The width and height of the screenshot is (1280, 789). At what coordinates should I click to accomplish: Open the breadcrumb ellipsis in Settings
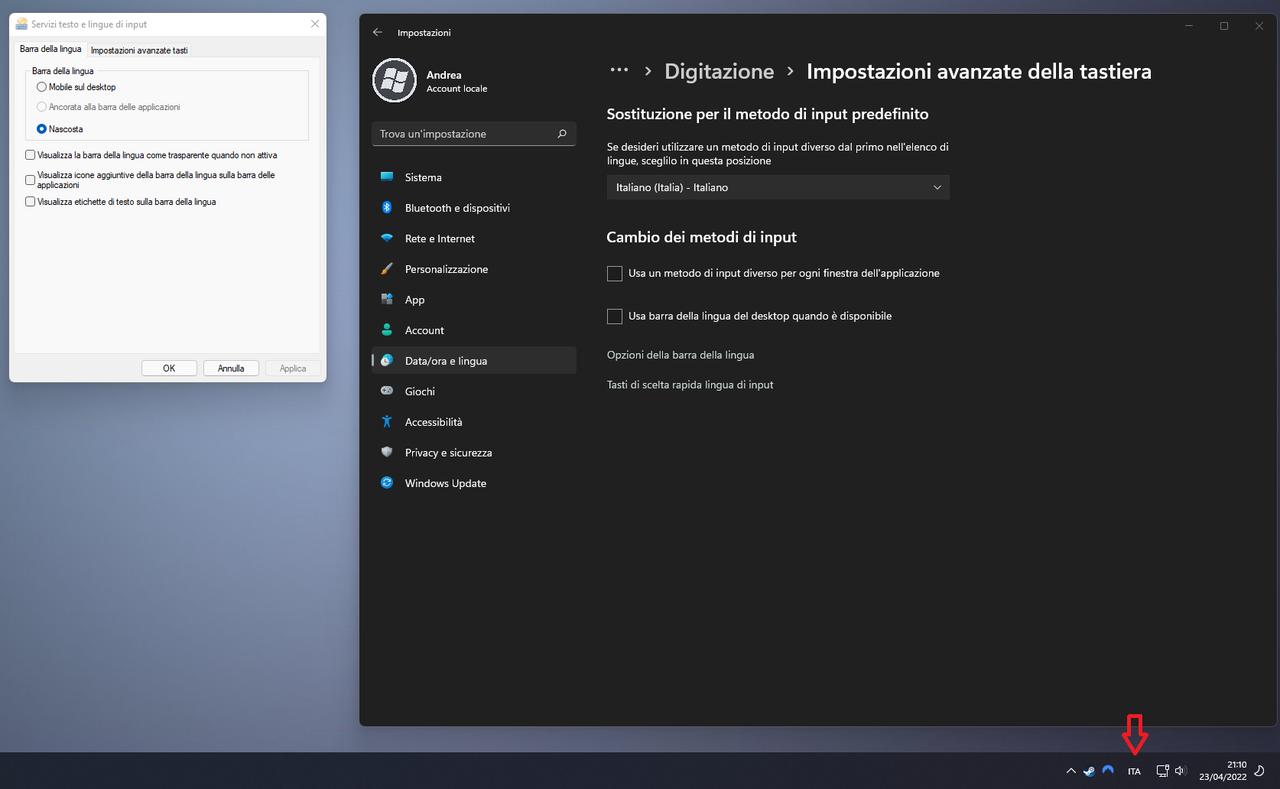(619, 70)
